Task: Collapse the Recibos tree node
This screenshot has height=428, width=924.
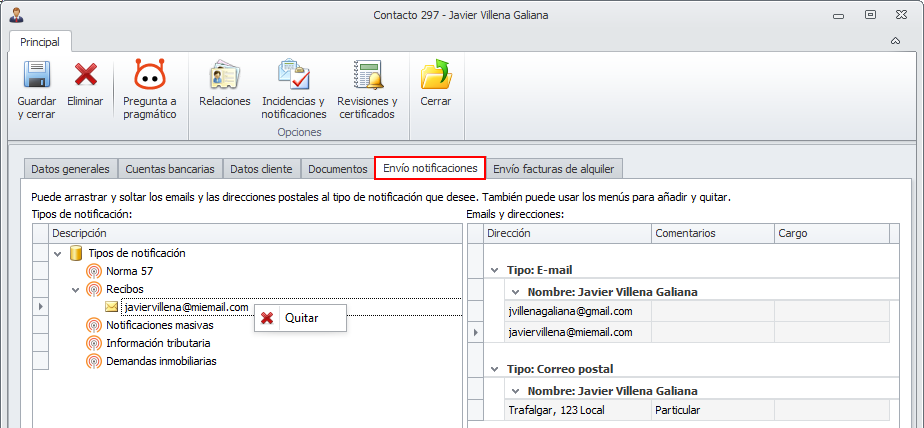Action: (75, 289)
